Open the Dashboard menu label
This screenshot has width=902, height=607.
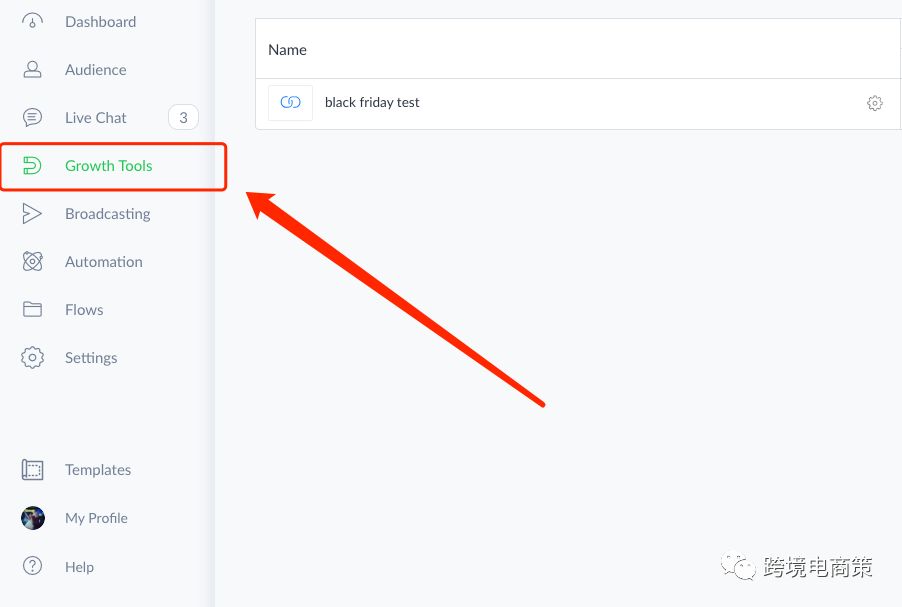pyautogui.click(x=101, y=22)
